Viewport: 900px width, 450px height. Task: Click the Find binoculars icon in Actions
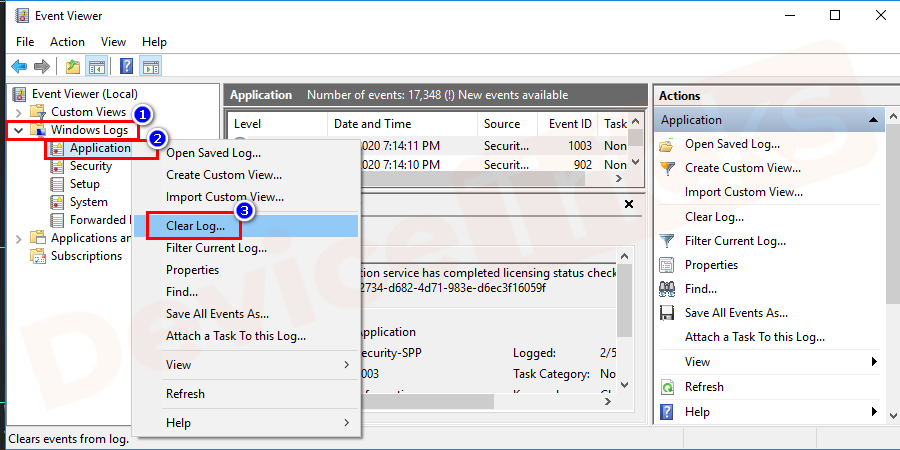pyautogui.click(x=667, y=289)
